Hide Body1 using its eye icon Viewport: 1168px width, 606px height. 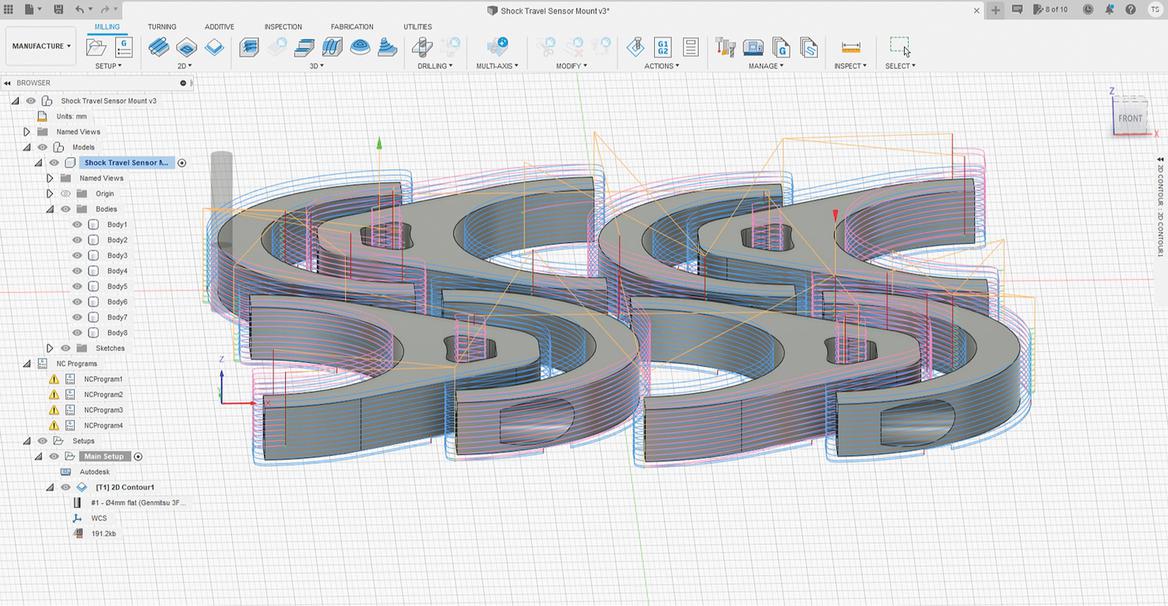pos(77,225)
